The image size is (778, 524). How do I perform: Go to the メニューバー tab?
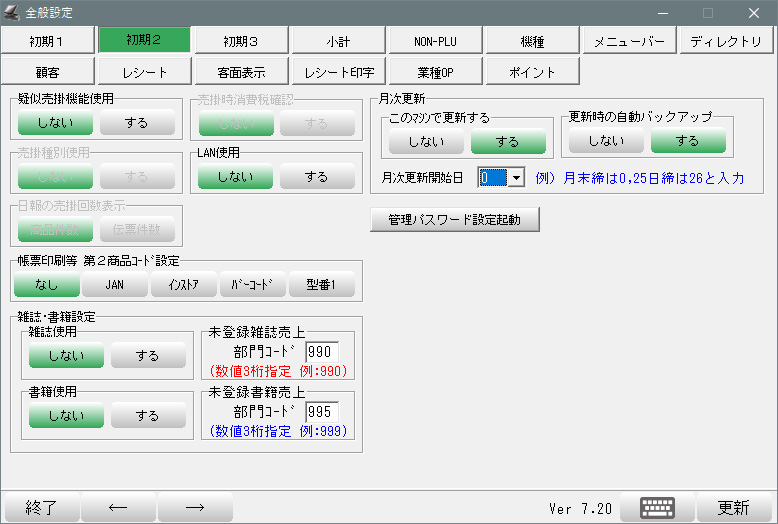pos(629,41)
